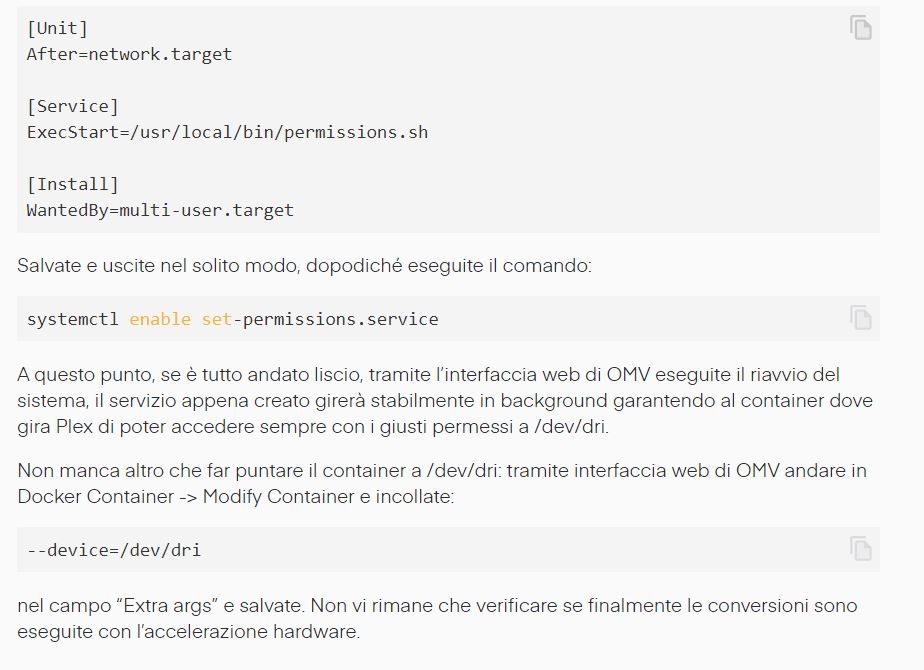Click the paragraph starting 'A questo punto'
The height and width of the screenshot is (670, 924).
(x=445, y=401)
